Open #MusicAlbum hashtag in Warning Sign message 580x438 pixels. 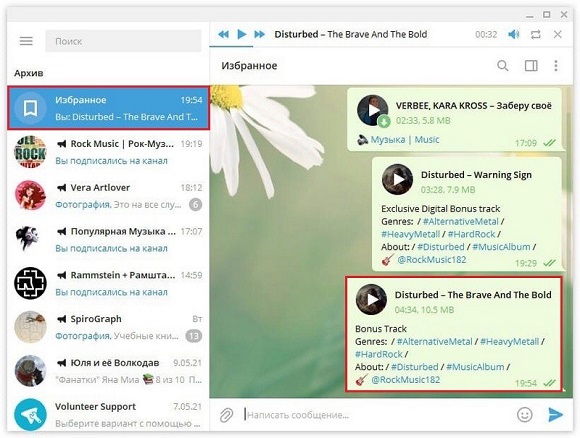[501, 247]
